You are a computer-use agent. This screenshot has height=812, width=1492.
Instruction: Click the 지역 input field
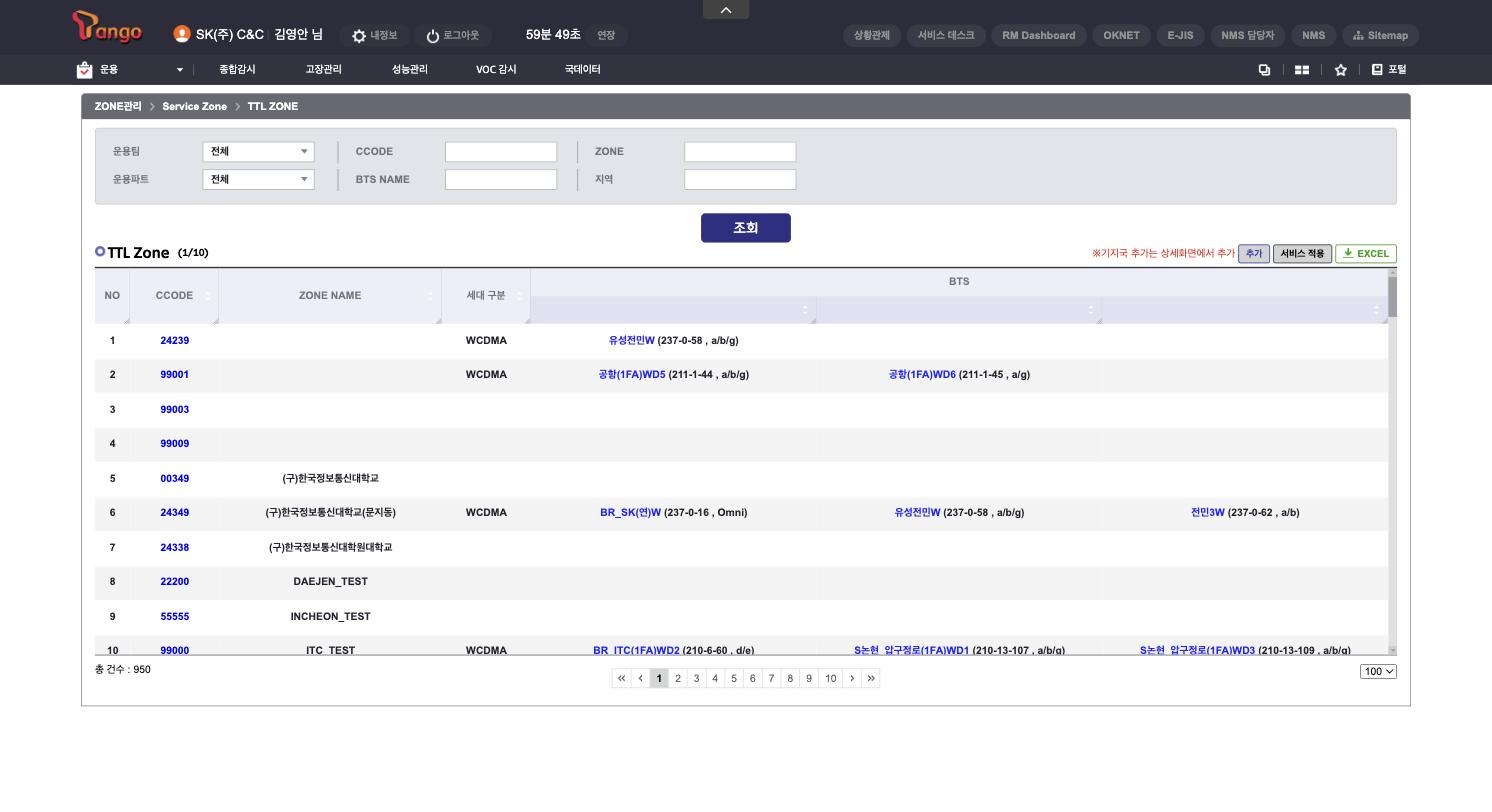[x=740, y=180]
